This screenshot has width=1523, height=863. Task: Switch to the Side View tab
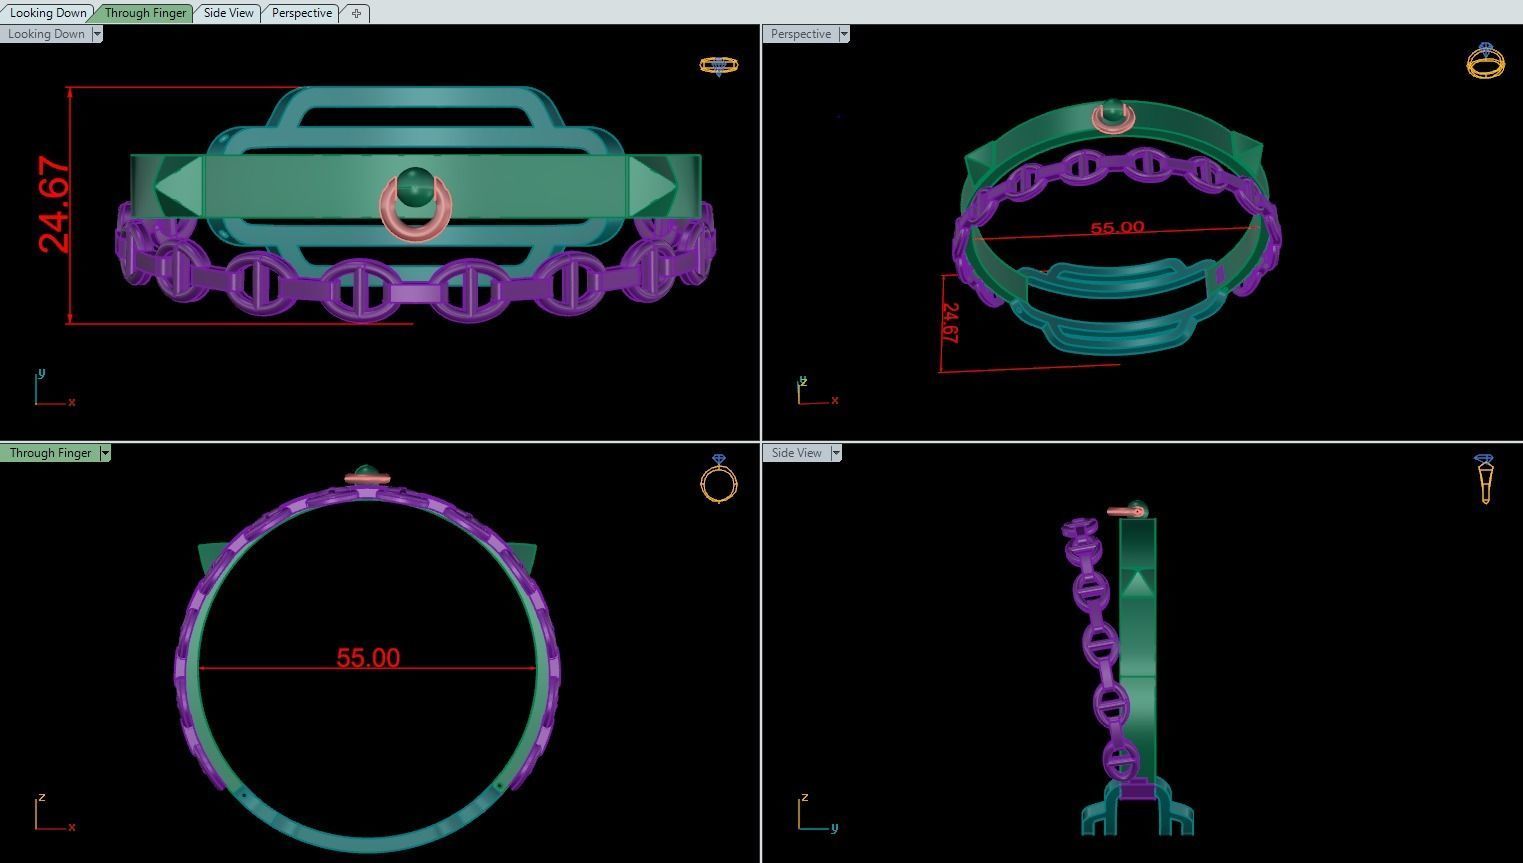pos(228,13)
